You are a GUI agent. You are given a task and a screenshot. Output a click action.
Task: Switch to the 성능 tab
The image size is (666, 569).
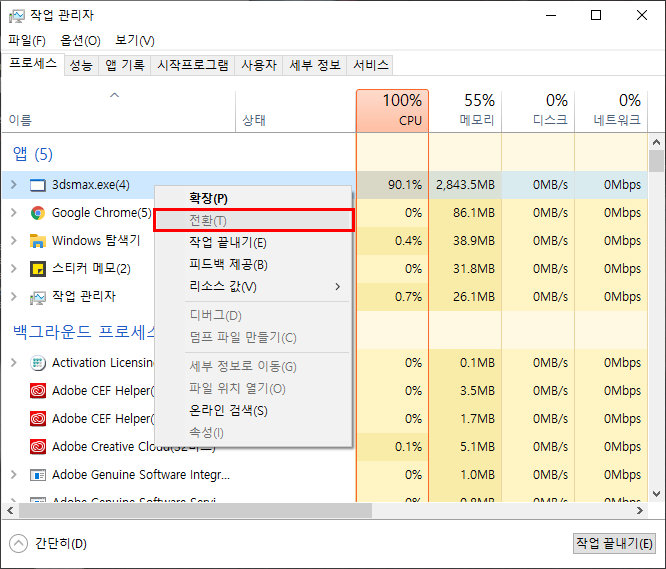click(x=81, y=65)
